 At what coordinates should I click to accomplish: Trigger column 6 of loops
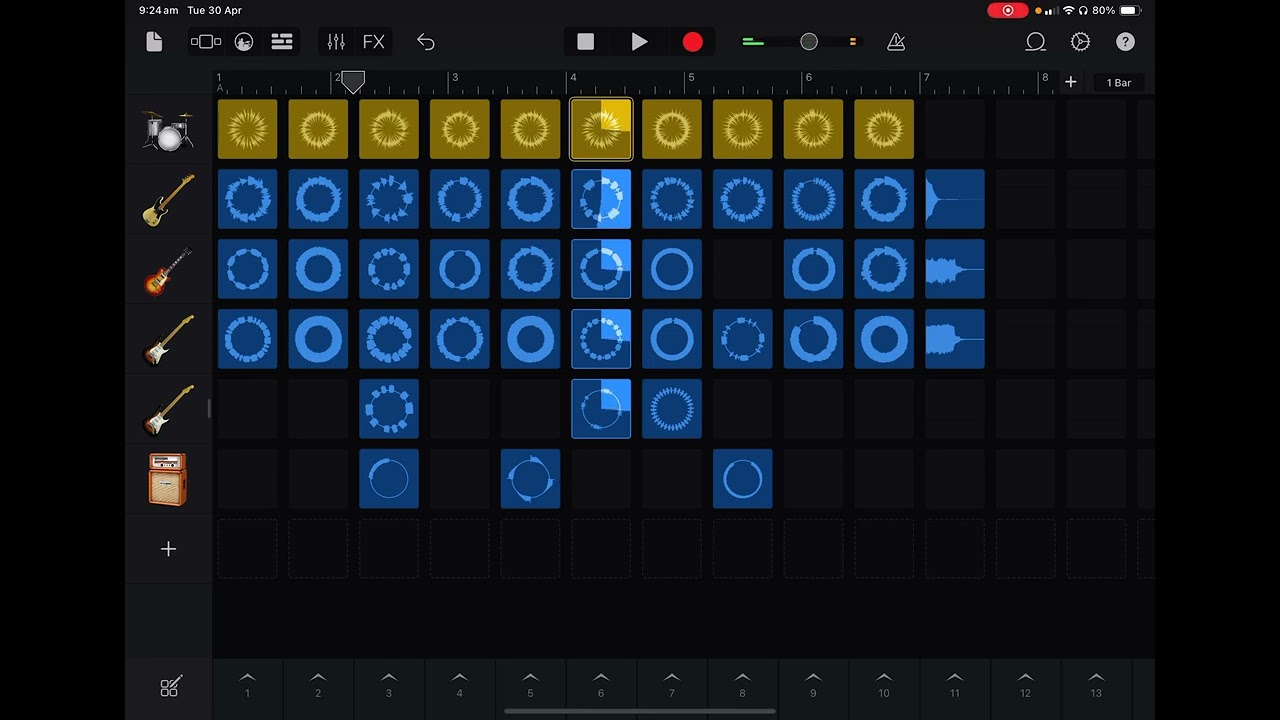coord(601,684)
